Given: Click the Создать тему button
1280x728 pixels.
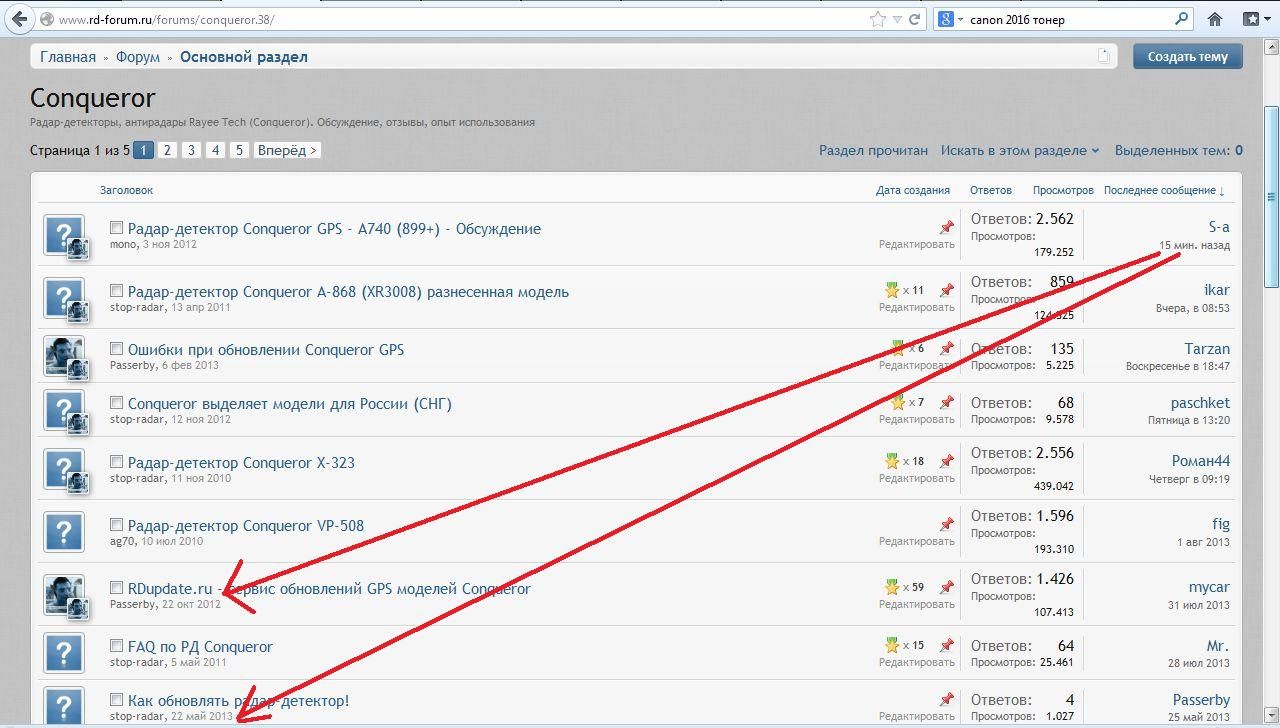Looking at the screenshot, I should point(1188,56).
